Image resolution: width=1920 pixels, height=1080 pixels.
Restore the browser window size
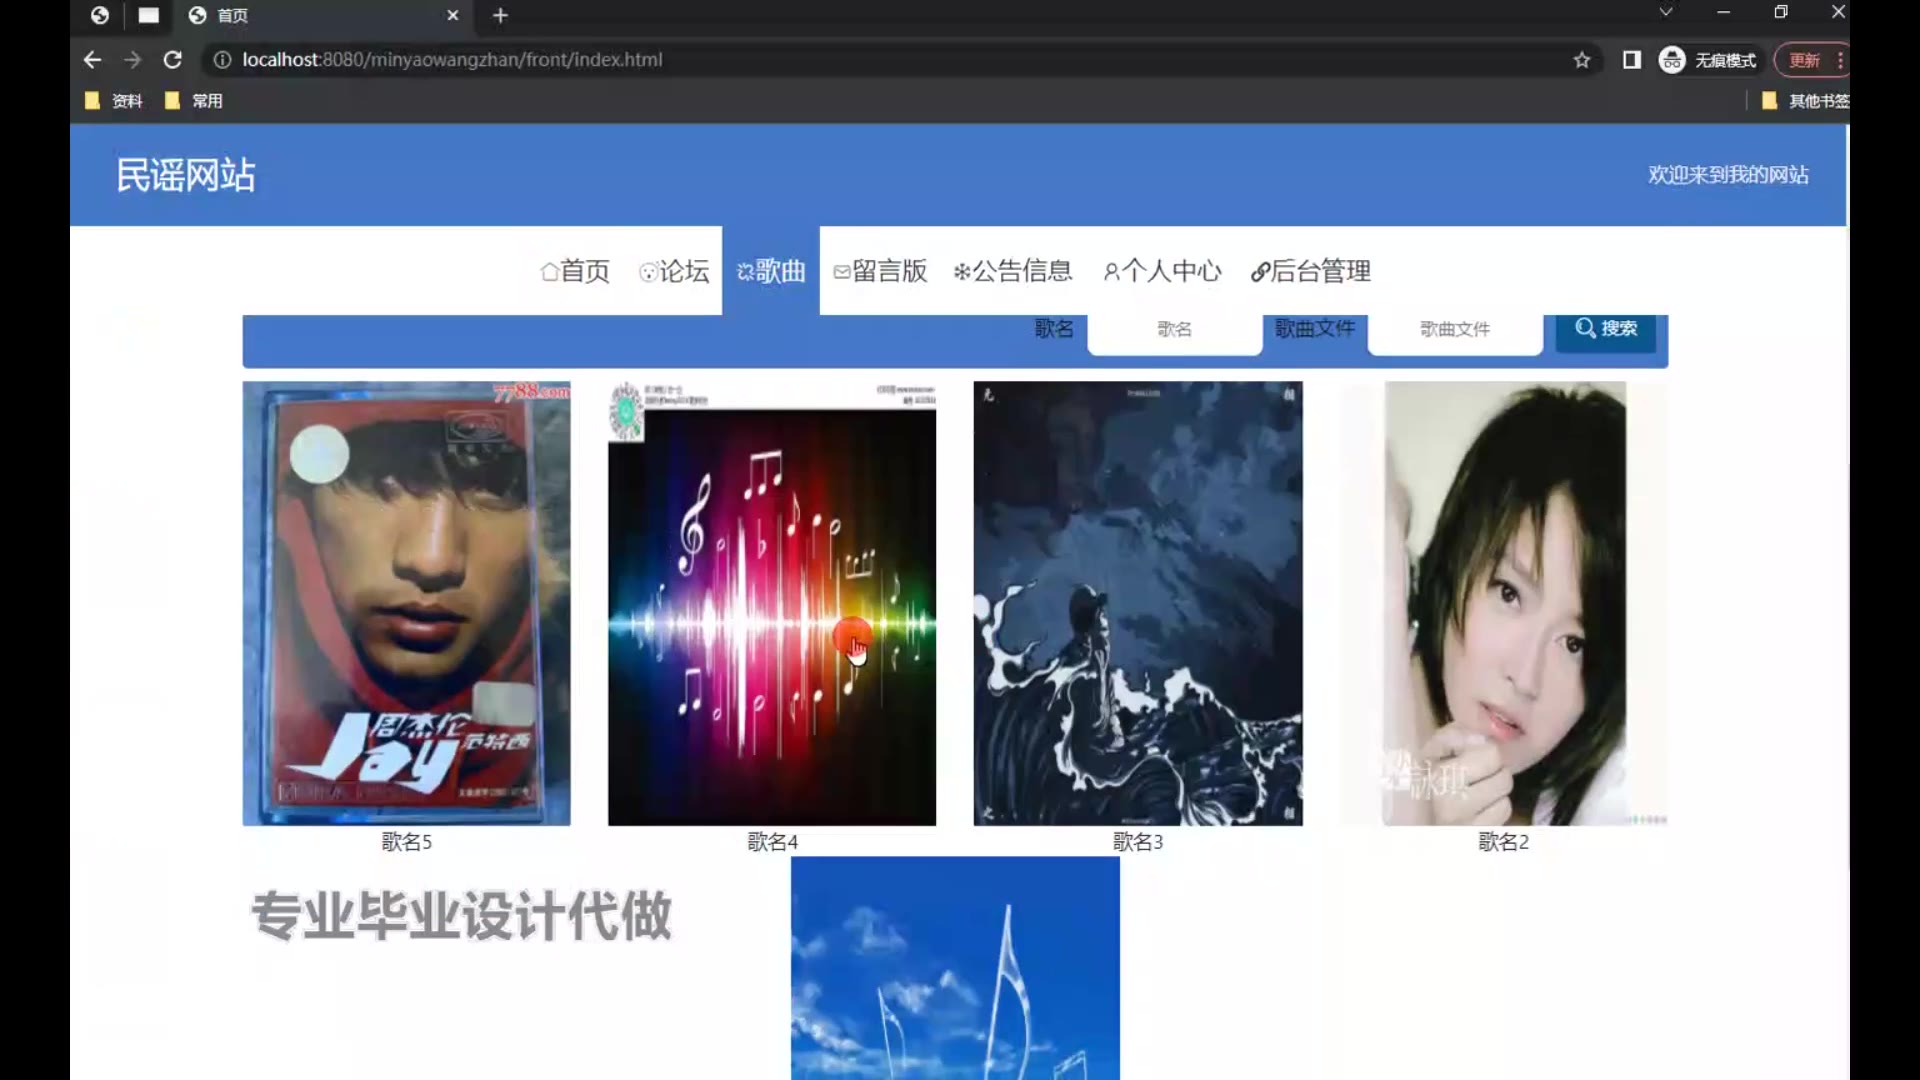pos(1781,12)
